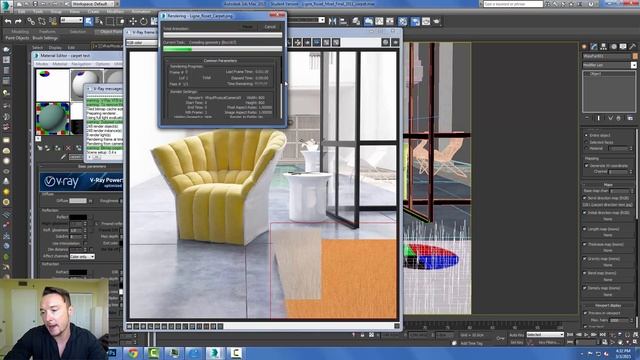Open the Display tab in command panel
Viewport: 640px width, 360px height.
[x=623, y=47]
